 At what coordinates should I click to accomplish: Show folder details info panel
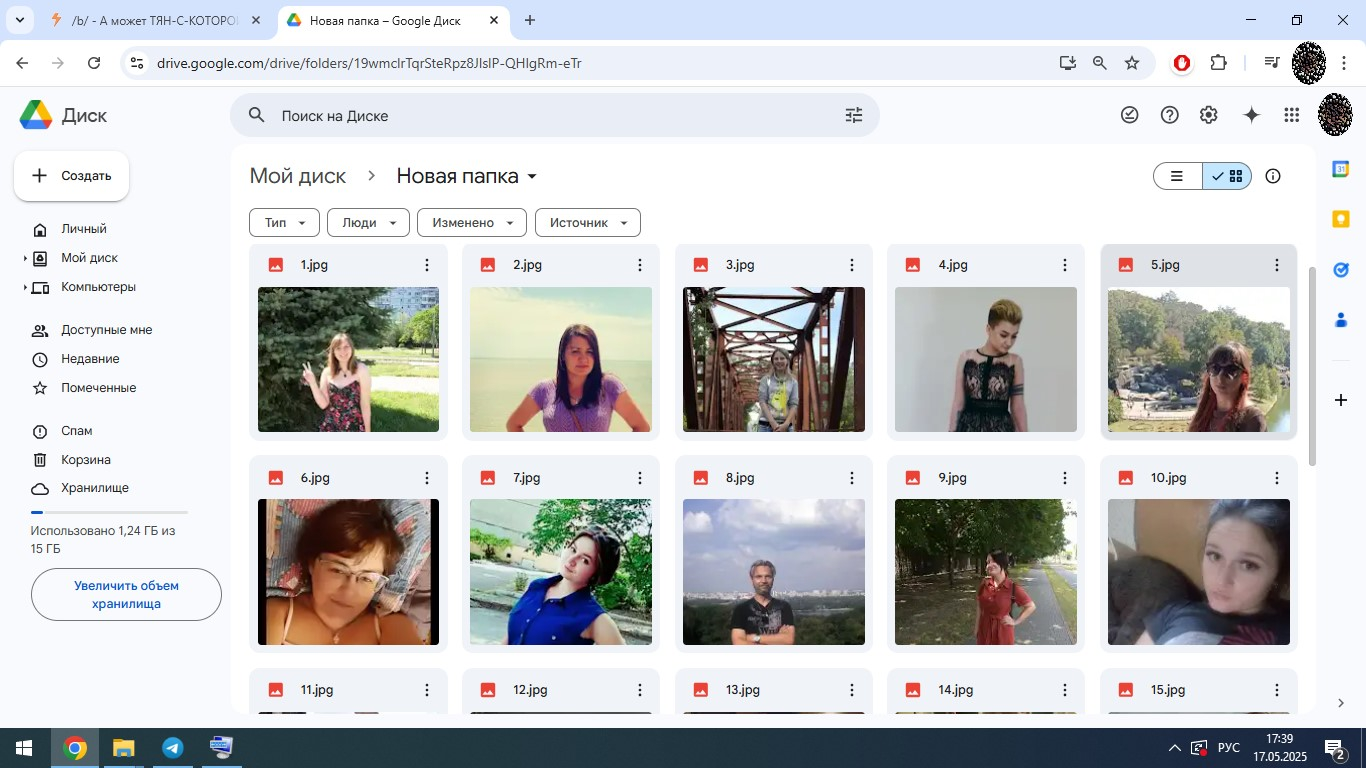[1273, 176]
